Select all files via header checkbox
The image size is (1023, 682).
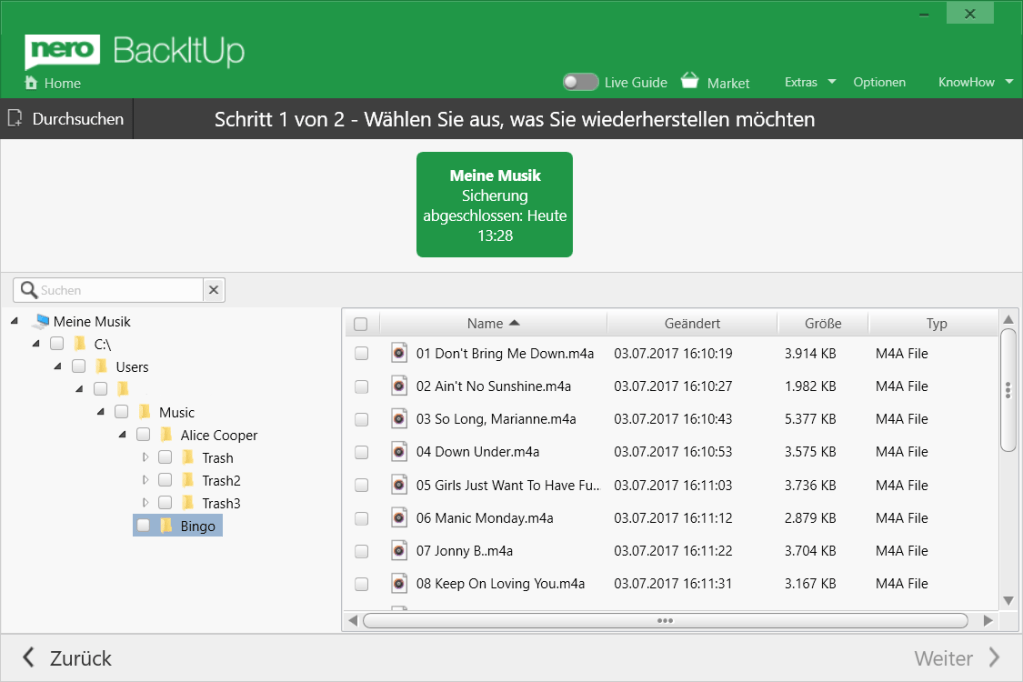tap(361, 324)
